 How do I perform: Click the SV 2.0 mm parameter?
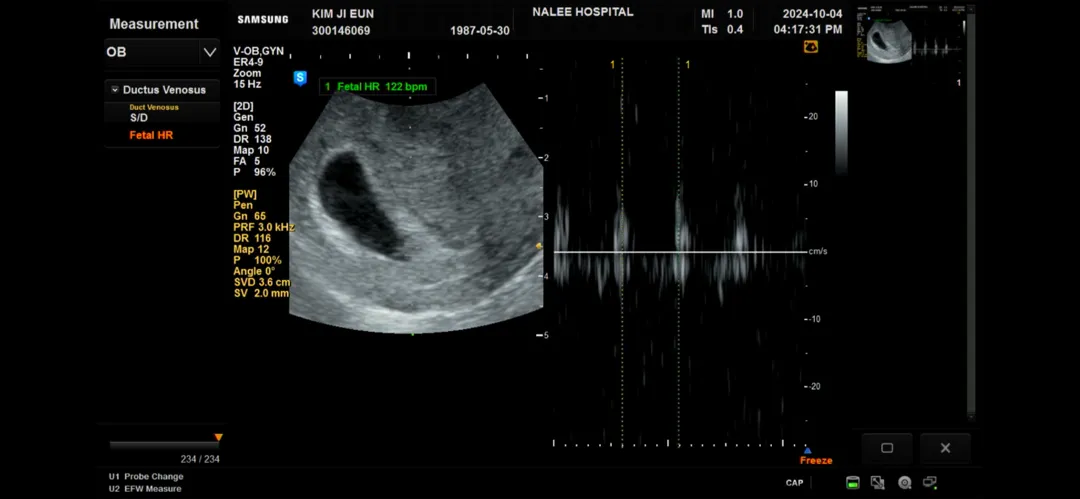pos(262,294)
